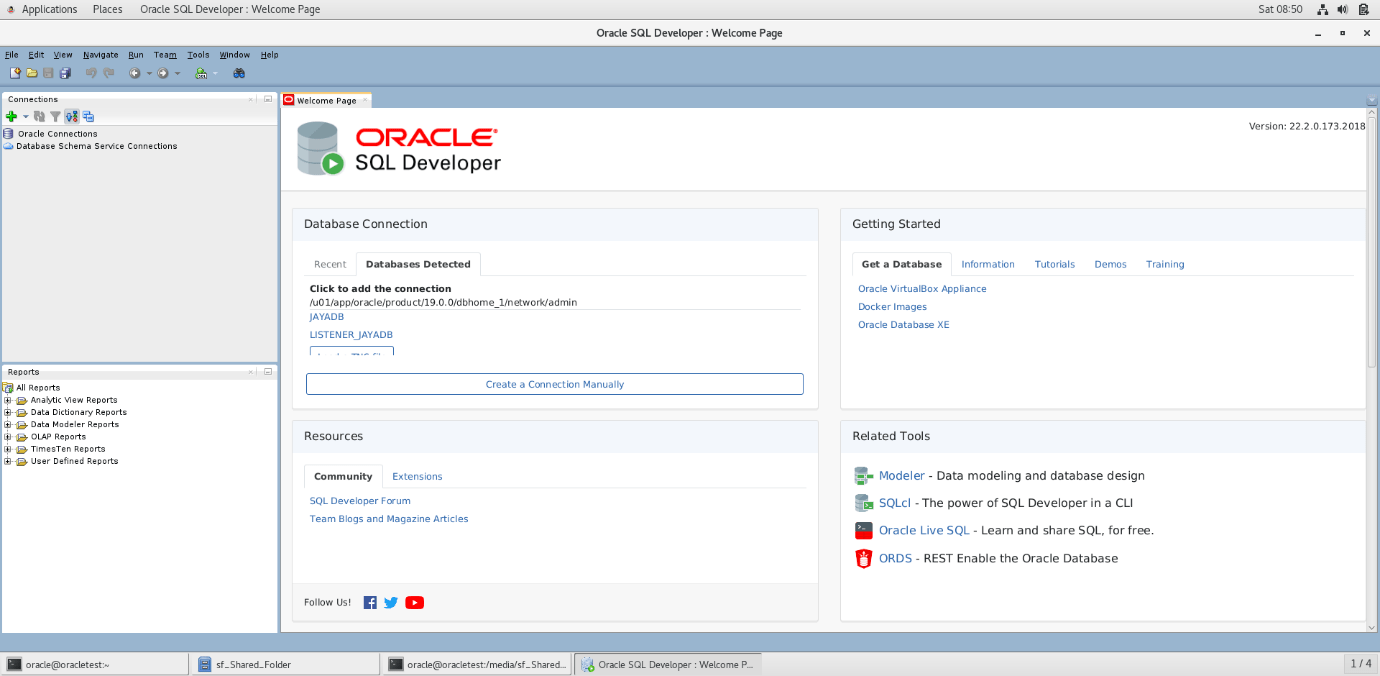The image size is (1380, 676).
Task: Click the Search binoculars icon in the toolbar
Action: pos(239,73)
